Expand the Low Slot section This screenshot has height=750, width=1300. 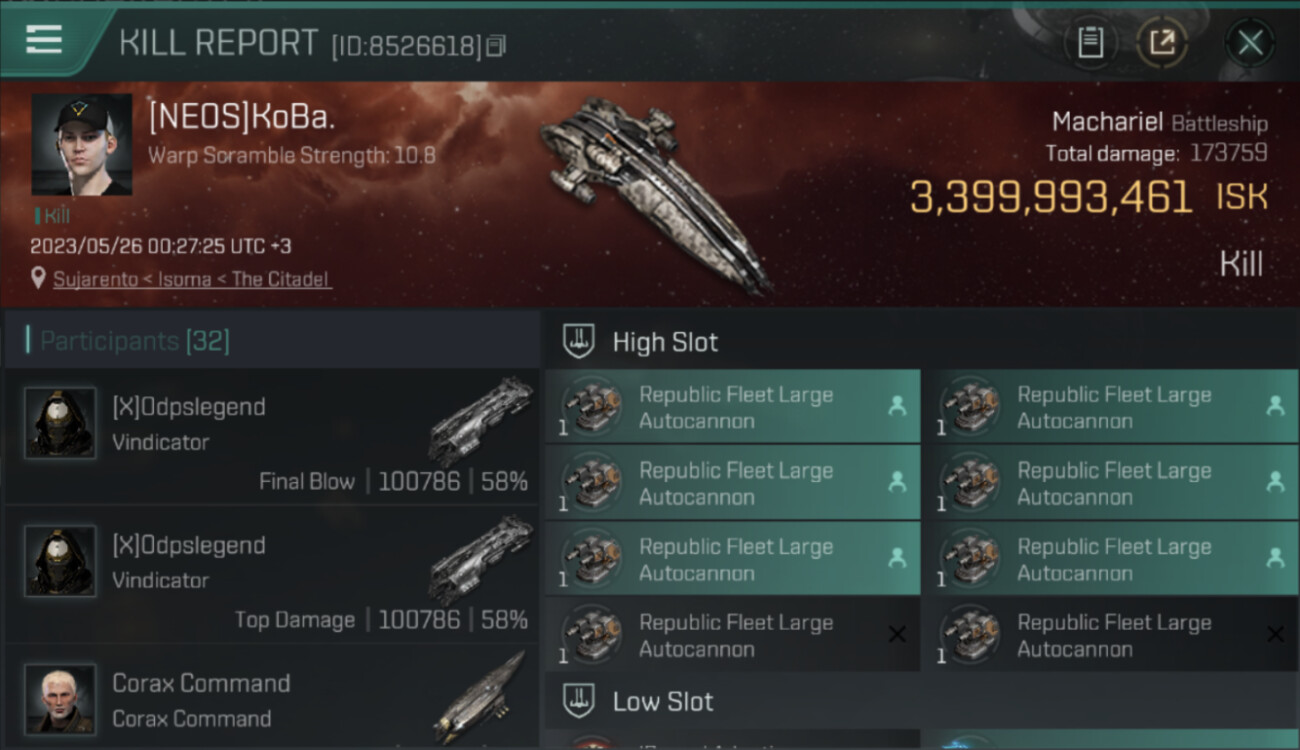[x=663, y=702]
